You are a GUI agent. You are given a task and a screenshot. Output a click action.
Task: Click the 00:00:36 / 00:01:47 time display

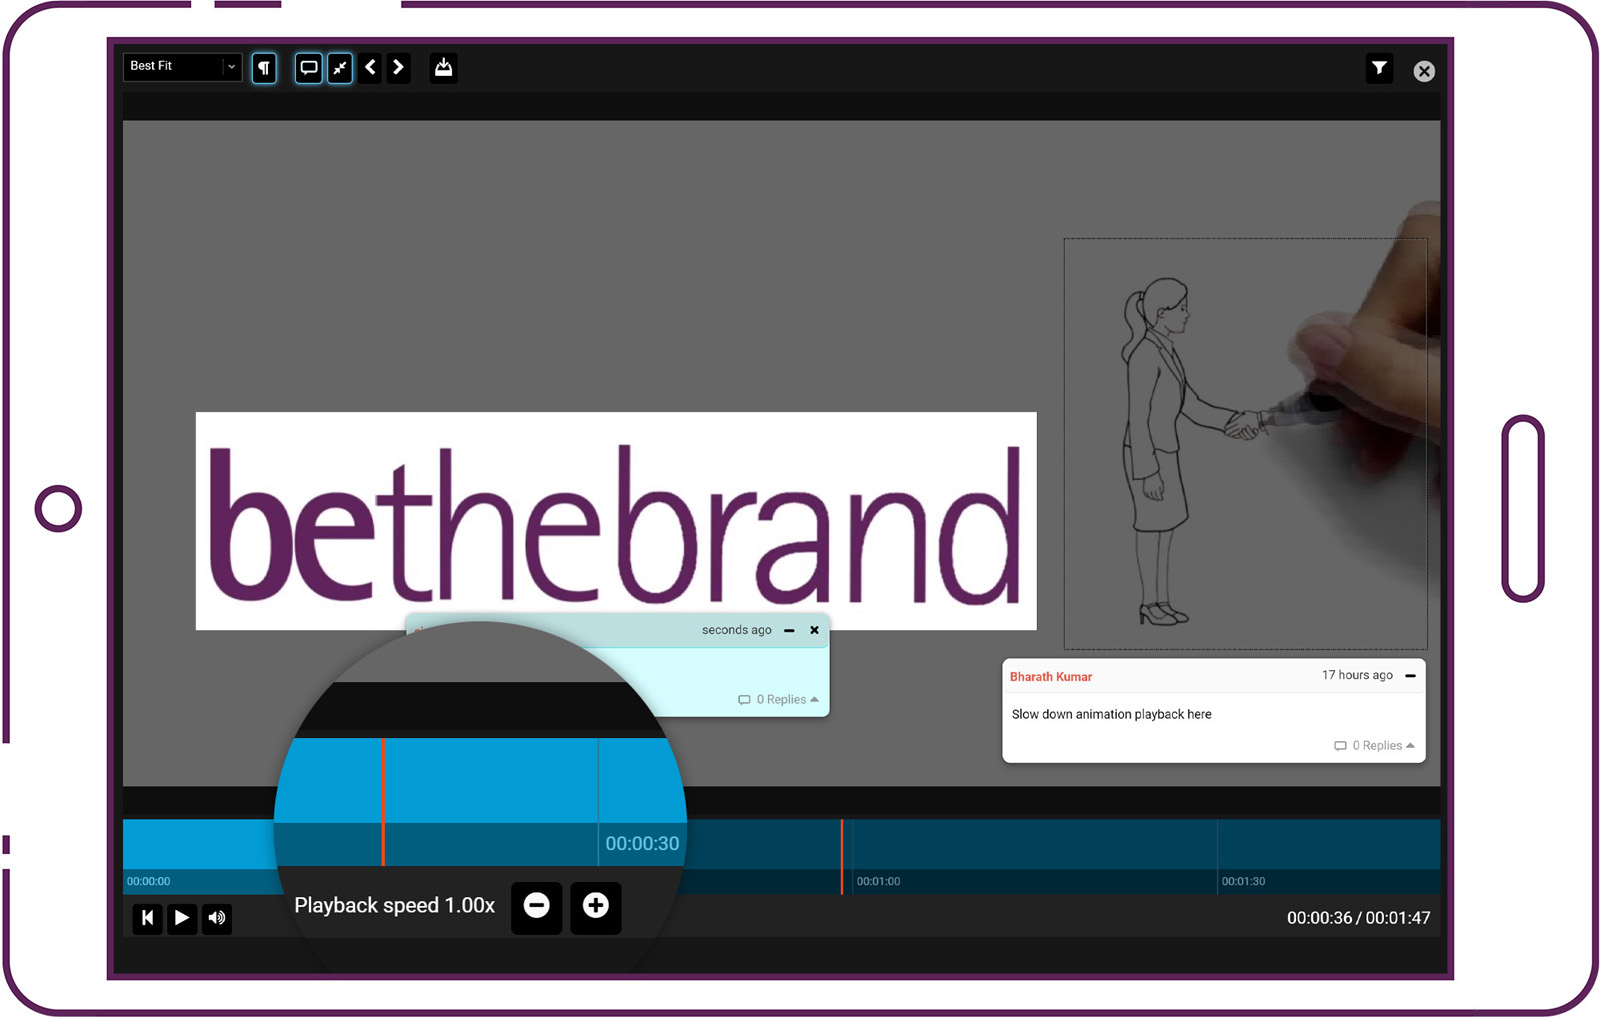point(1358,918)
